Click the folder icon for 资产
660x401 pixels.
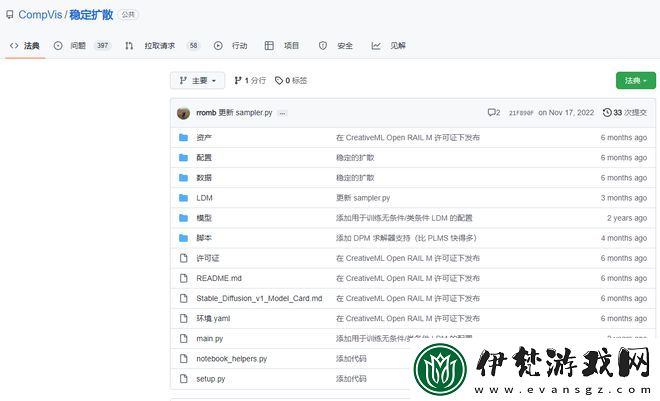point(184,138)
